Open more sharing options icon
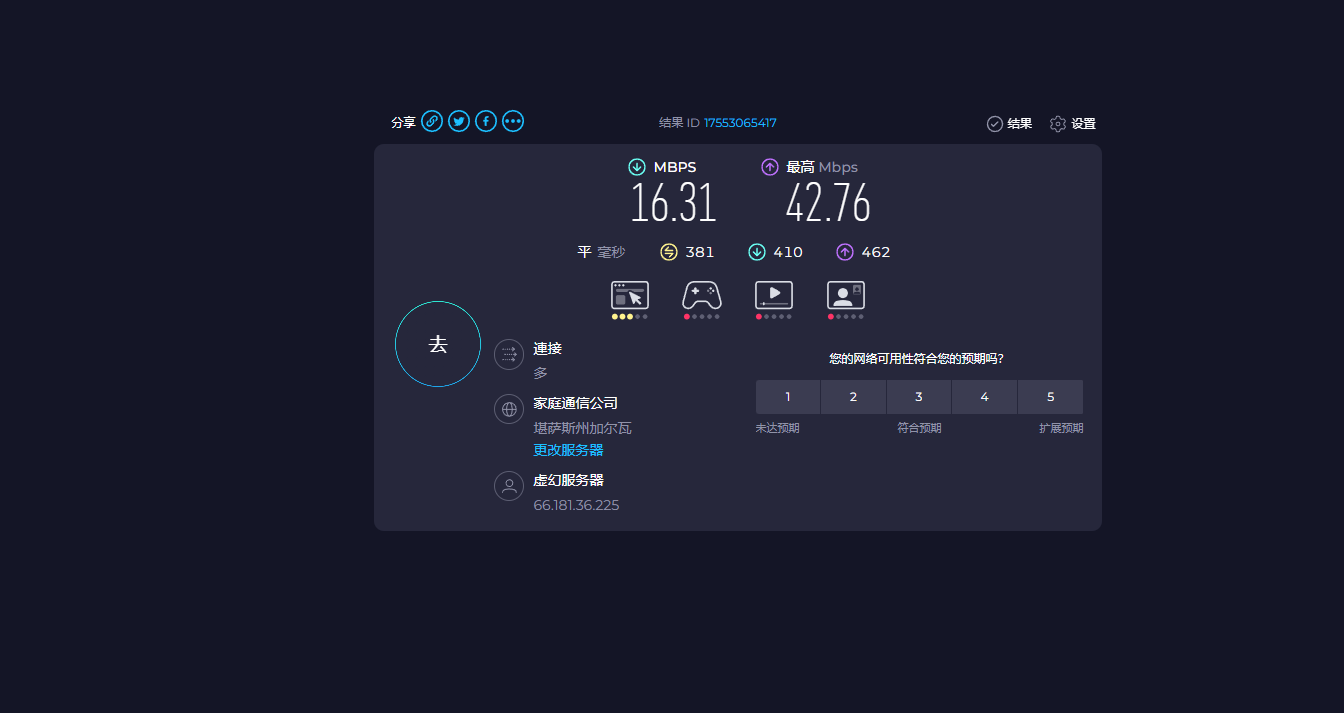The image size is (1344, 713). 513,121
